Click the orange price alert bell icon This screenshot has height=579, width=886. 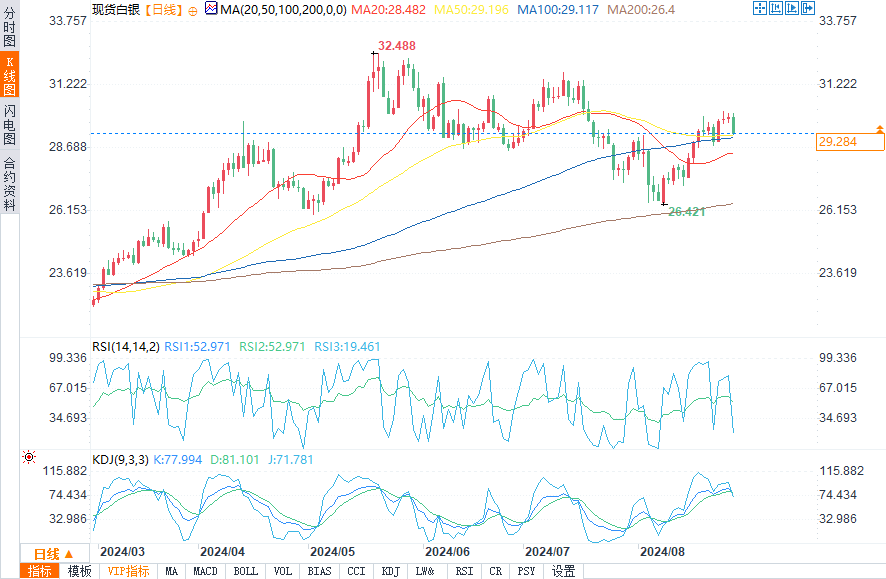click(879, 129)
